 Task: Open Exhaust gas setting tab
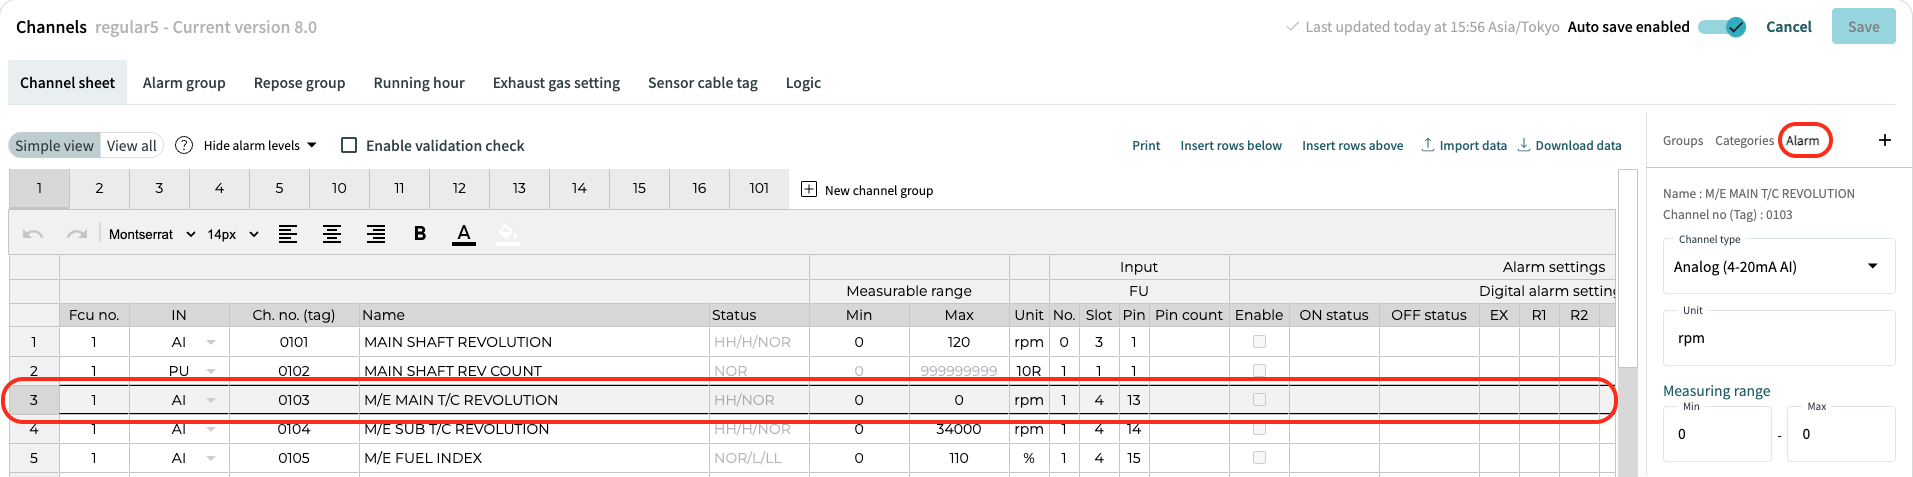pyautogui.click(x=556, y=82)
